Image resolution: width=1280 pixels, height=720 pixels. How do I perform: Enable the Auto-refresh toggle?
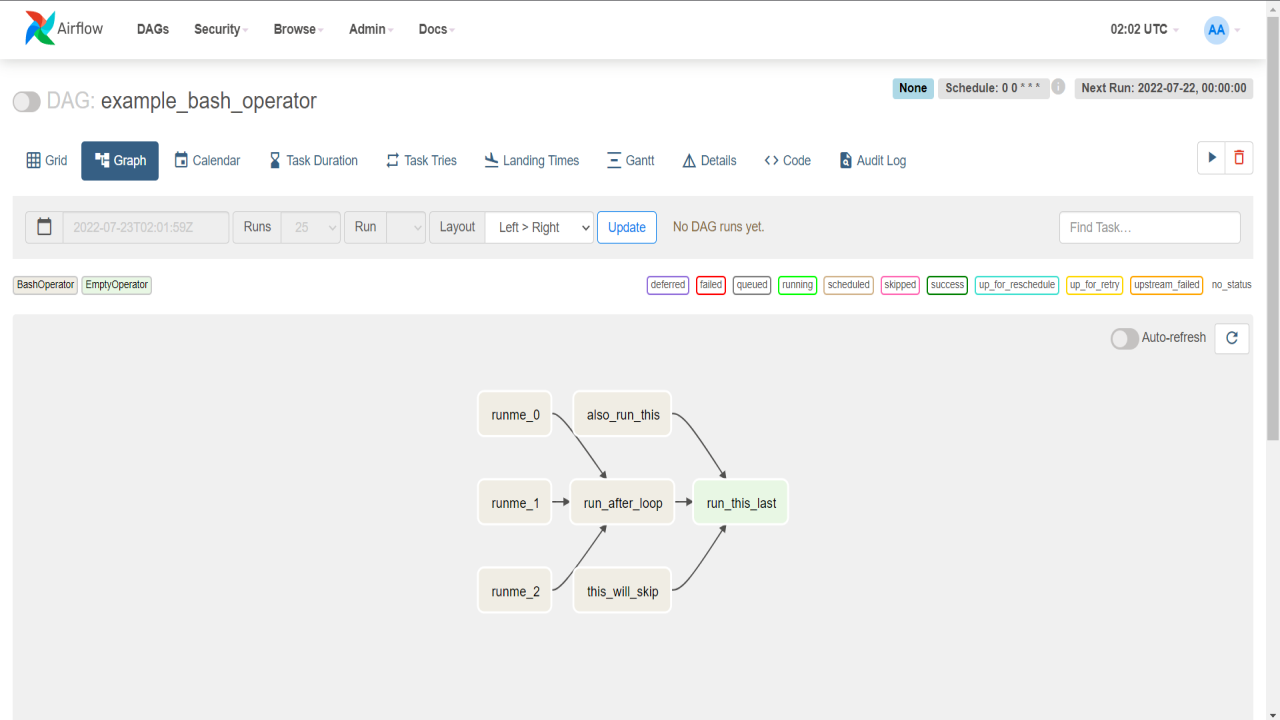(1125, 338)
